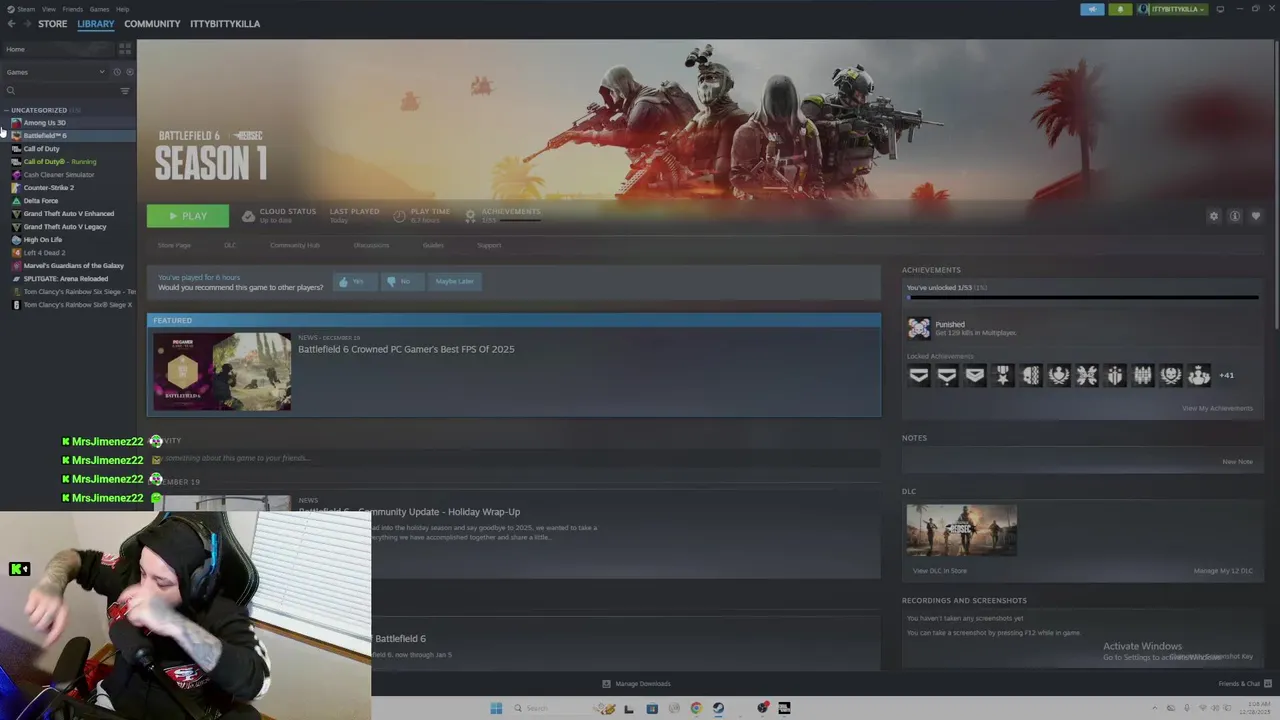1280x720 pixels.
Task: Open the Help menu
Action: [x=122, y=9]
